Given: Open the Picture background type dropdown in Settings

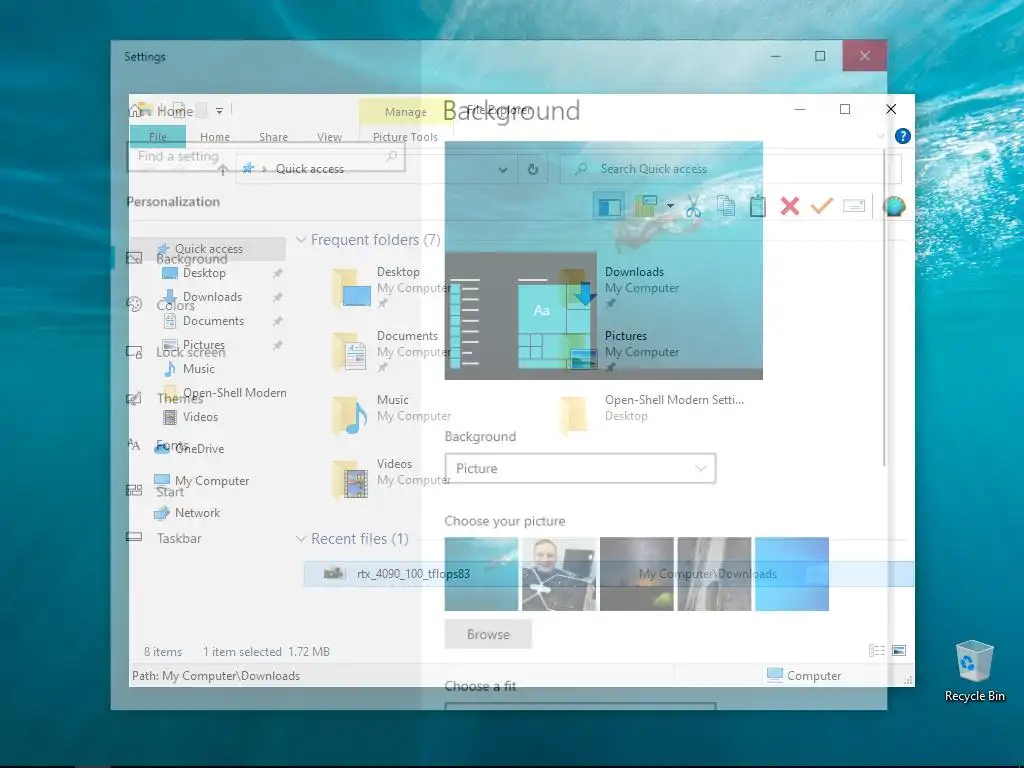Looking at the screenshot, I should [x=580, y=468].
